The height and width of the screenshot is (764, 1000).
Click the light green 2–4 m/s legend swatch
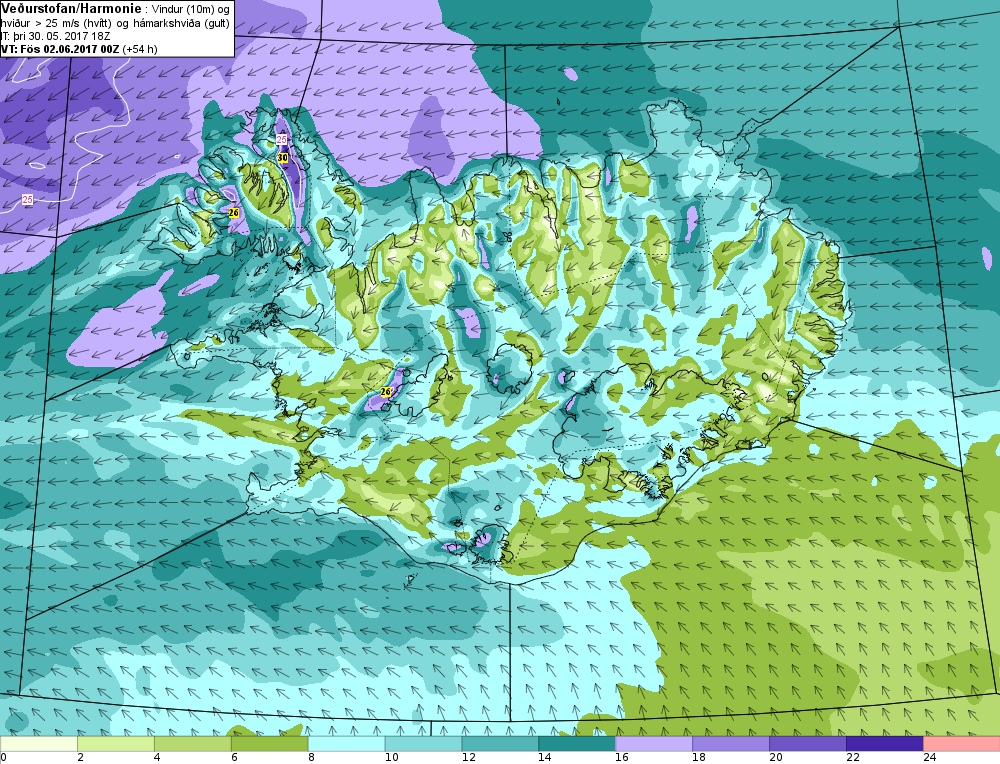pos(115,744)
